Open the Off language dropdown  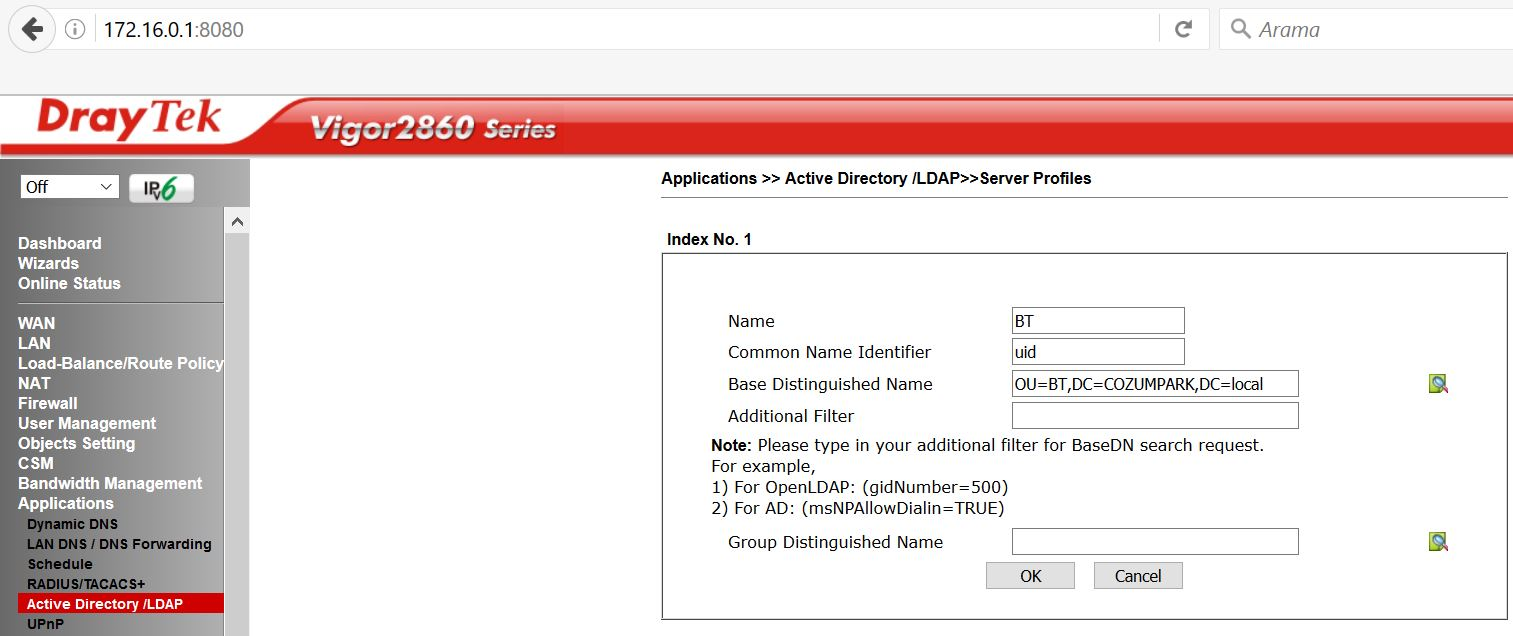click(69, 187)
